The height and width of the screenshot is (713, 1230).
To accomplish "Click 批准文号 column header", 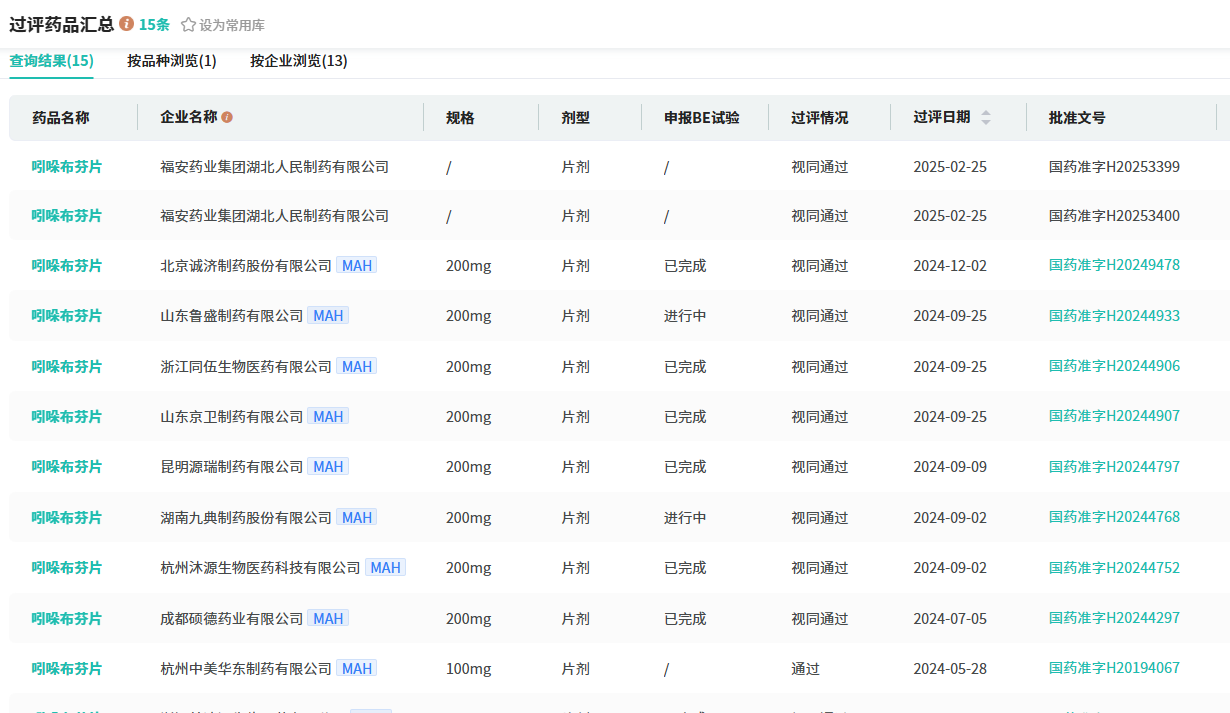I will pos(1077,118).
